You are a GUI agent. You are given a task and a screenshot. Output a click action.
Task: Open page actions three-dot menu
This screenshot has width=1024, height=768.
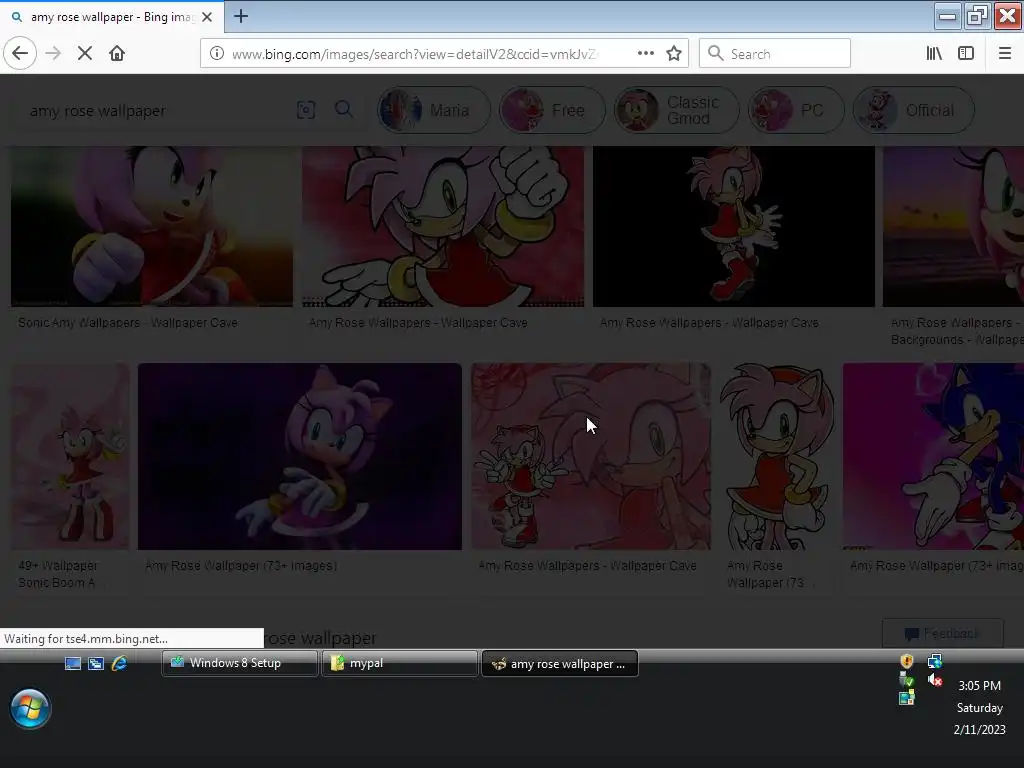[645, 54]
